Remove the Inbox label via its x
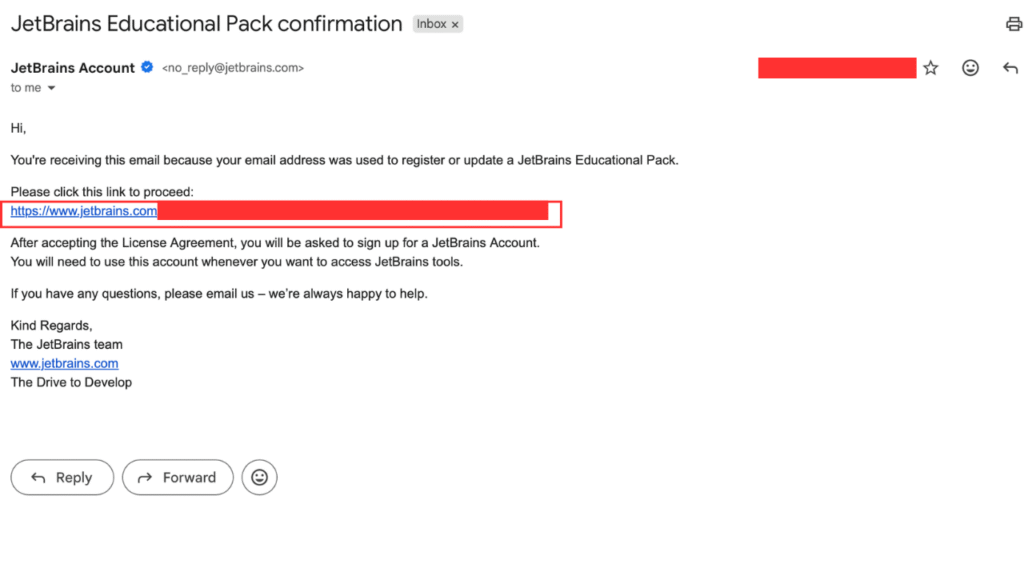This screenshot has width=1024, height=576. (455, 24)
